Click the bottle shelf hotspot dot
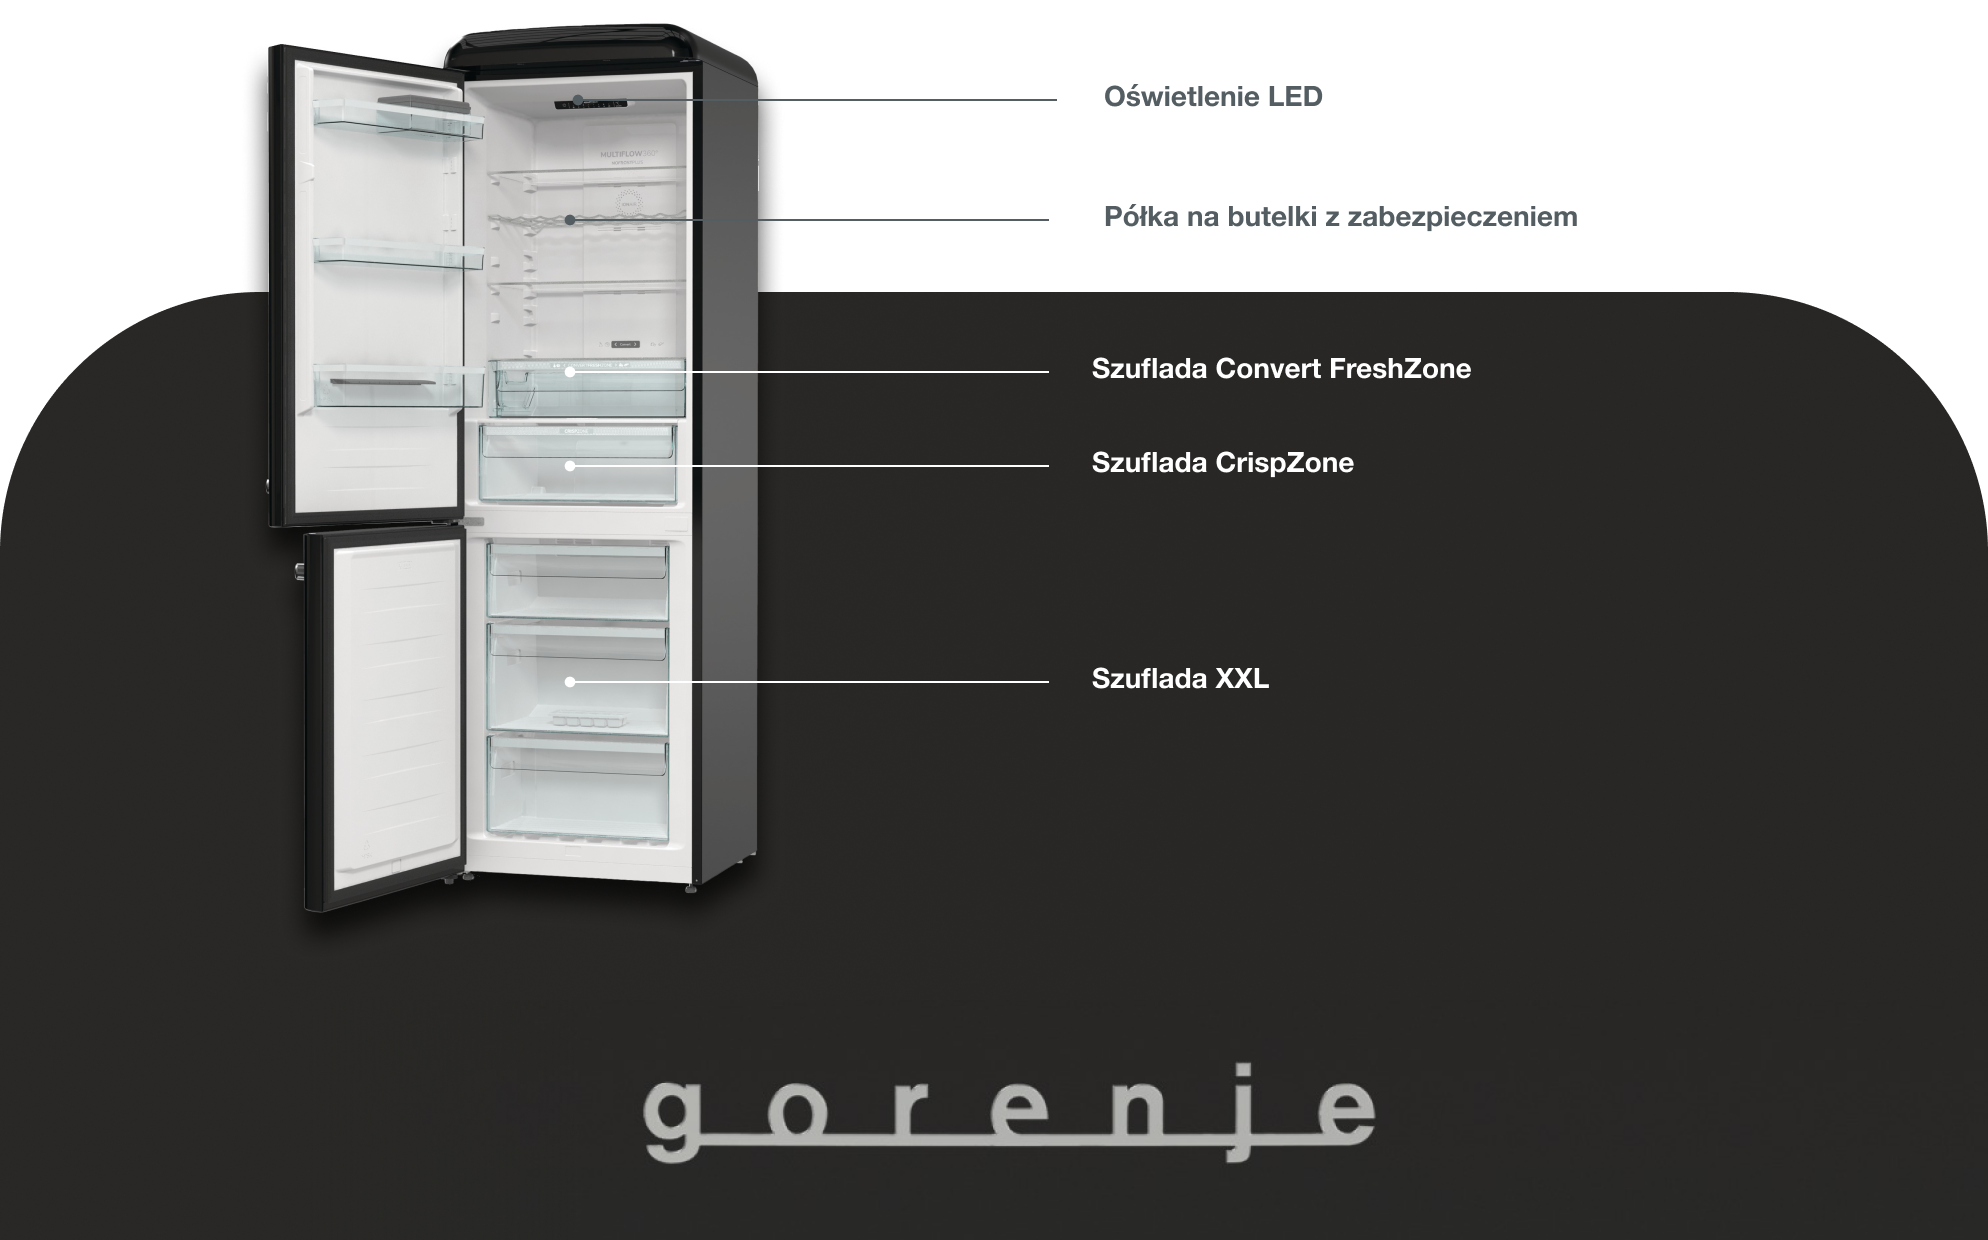 point(569,219)
